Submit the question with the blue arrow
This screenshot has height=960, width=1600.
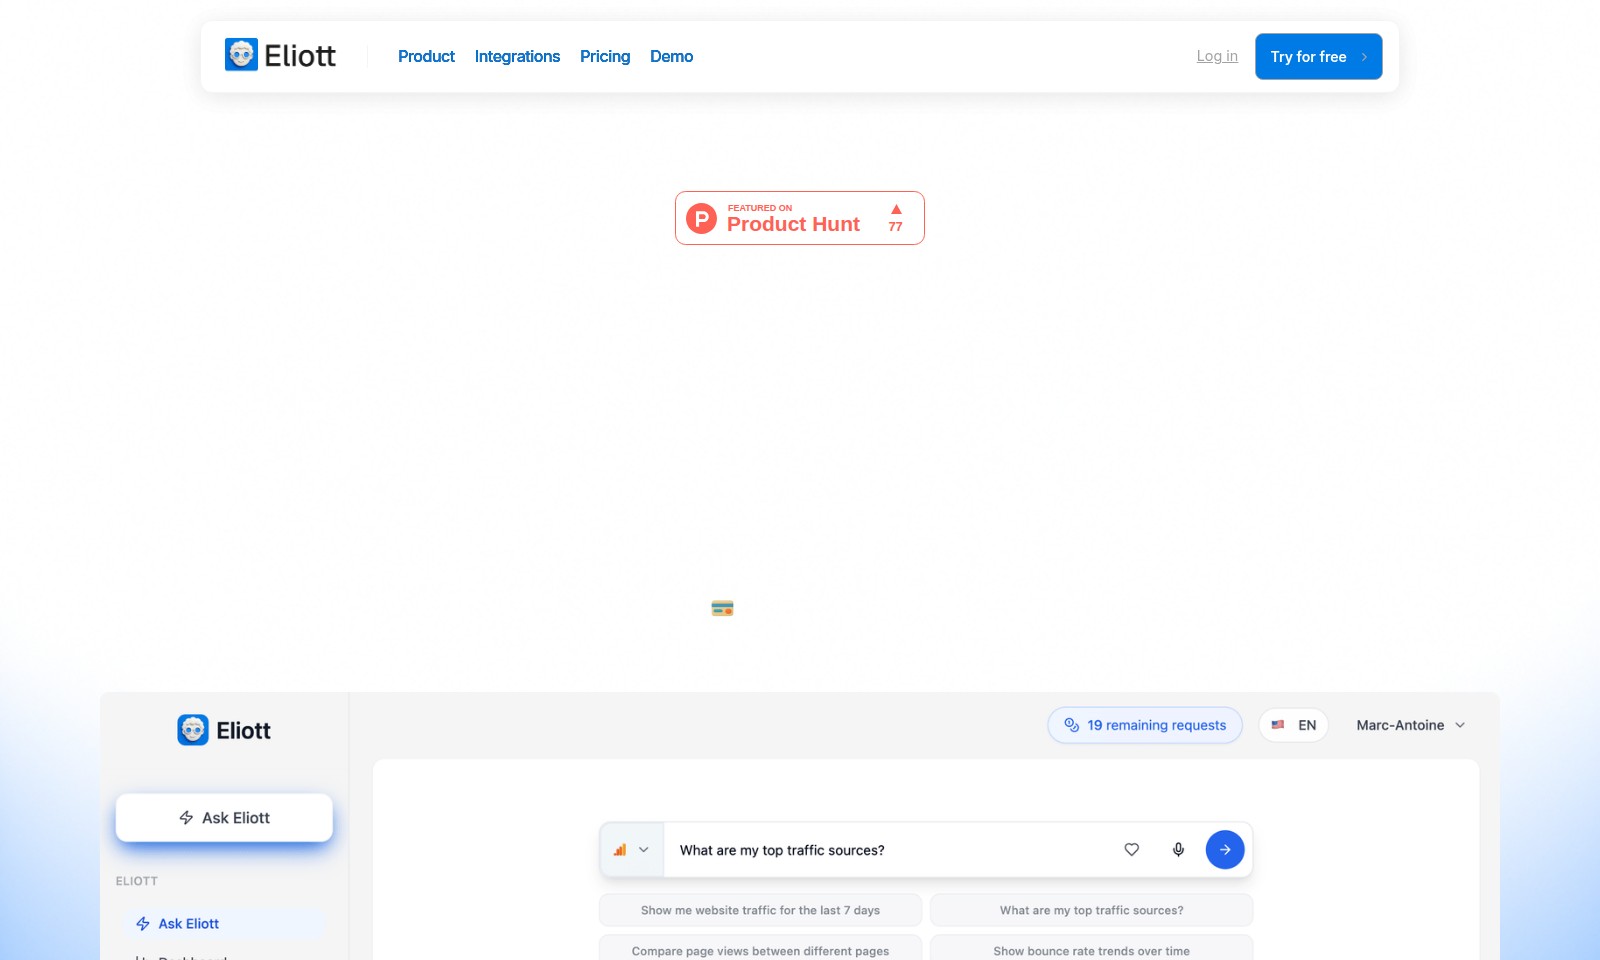coord(1225,850)
